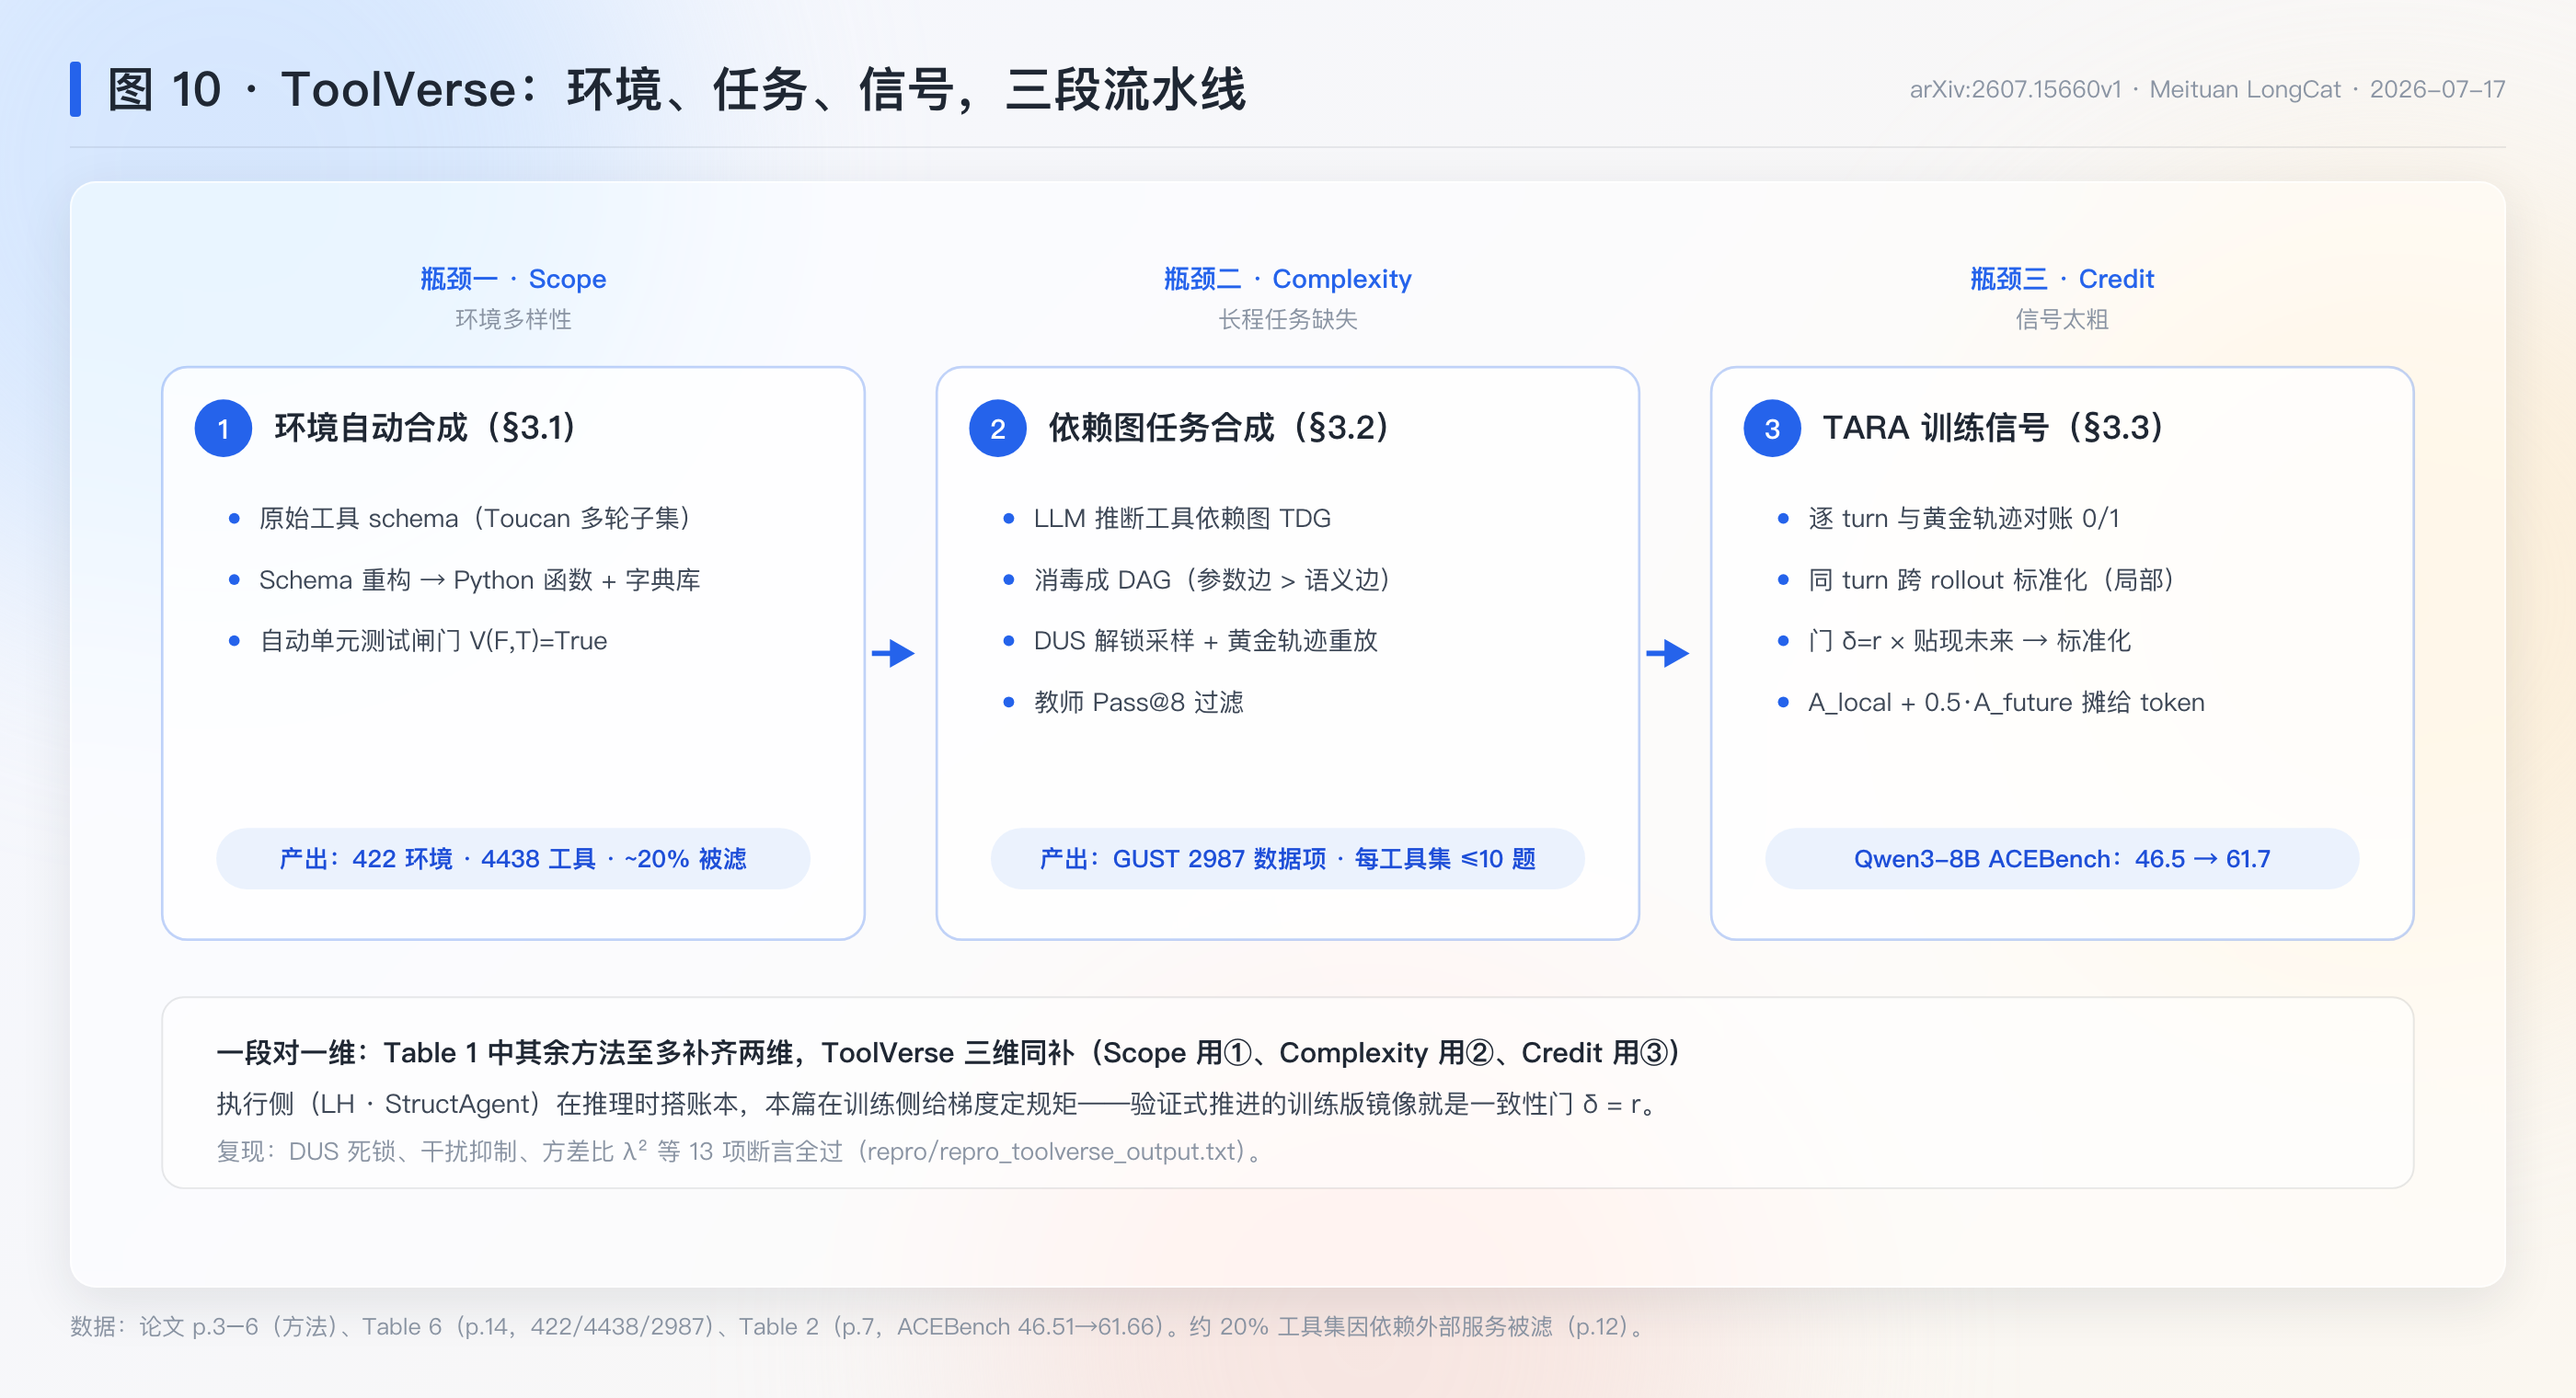
Task: Click the "门 δ=r × 贴现未来 → 标准化" bullet
Action: pos(1969,641)
